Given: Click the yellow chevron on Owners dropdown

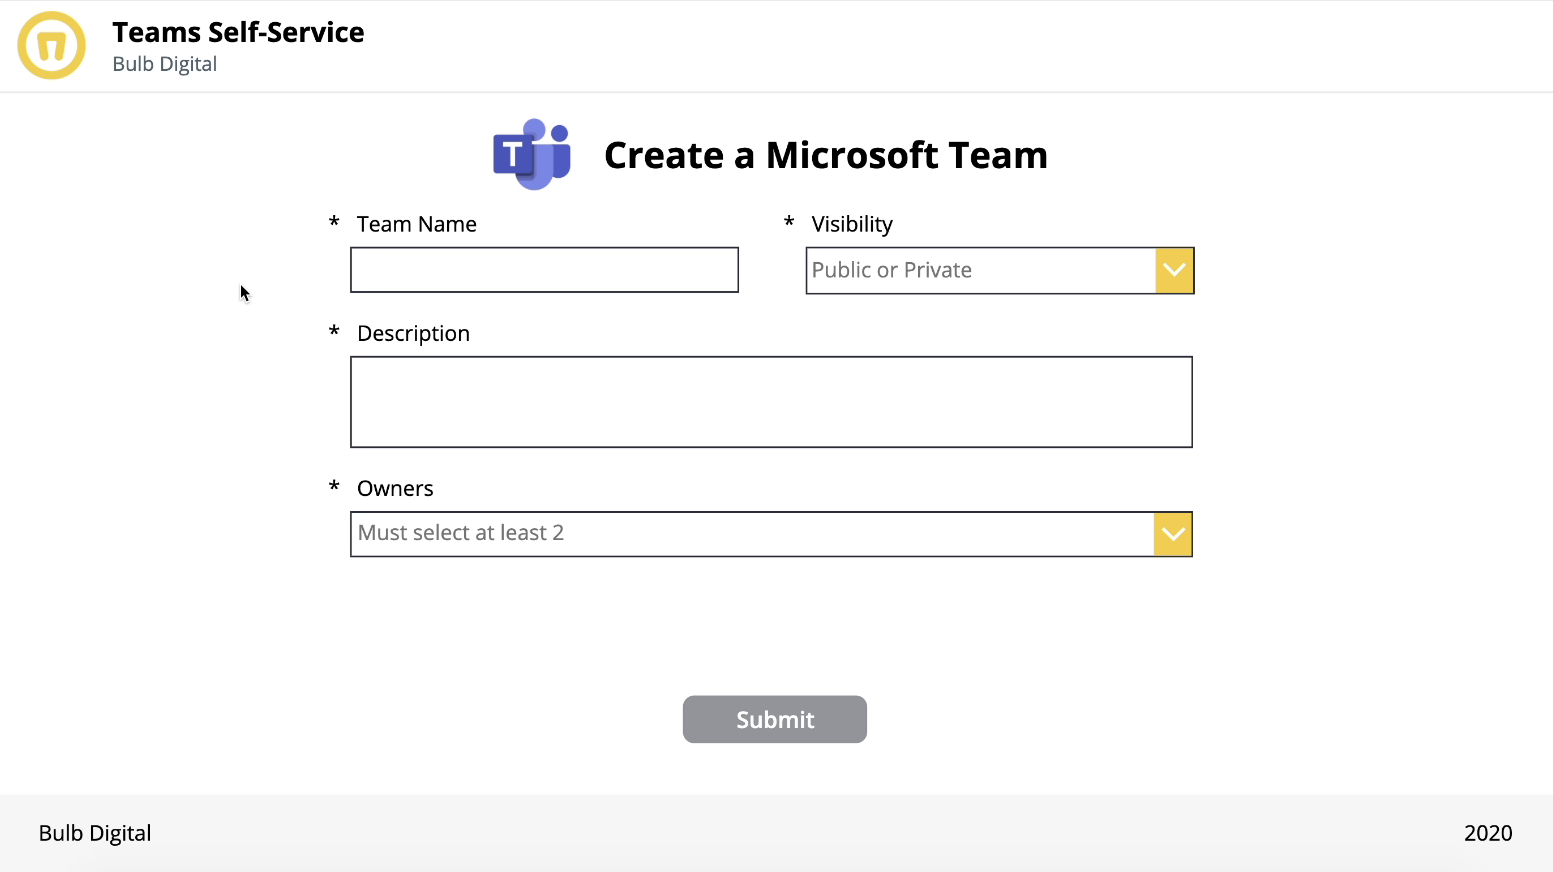Looking at the screenshot, I should click(x=1172, y=534).
